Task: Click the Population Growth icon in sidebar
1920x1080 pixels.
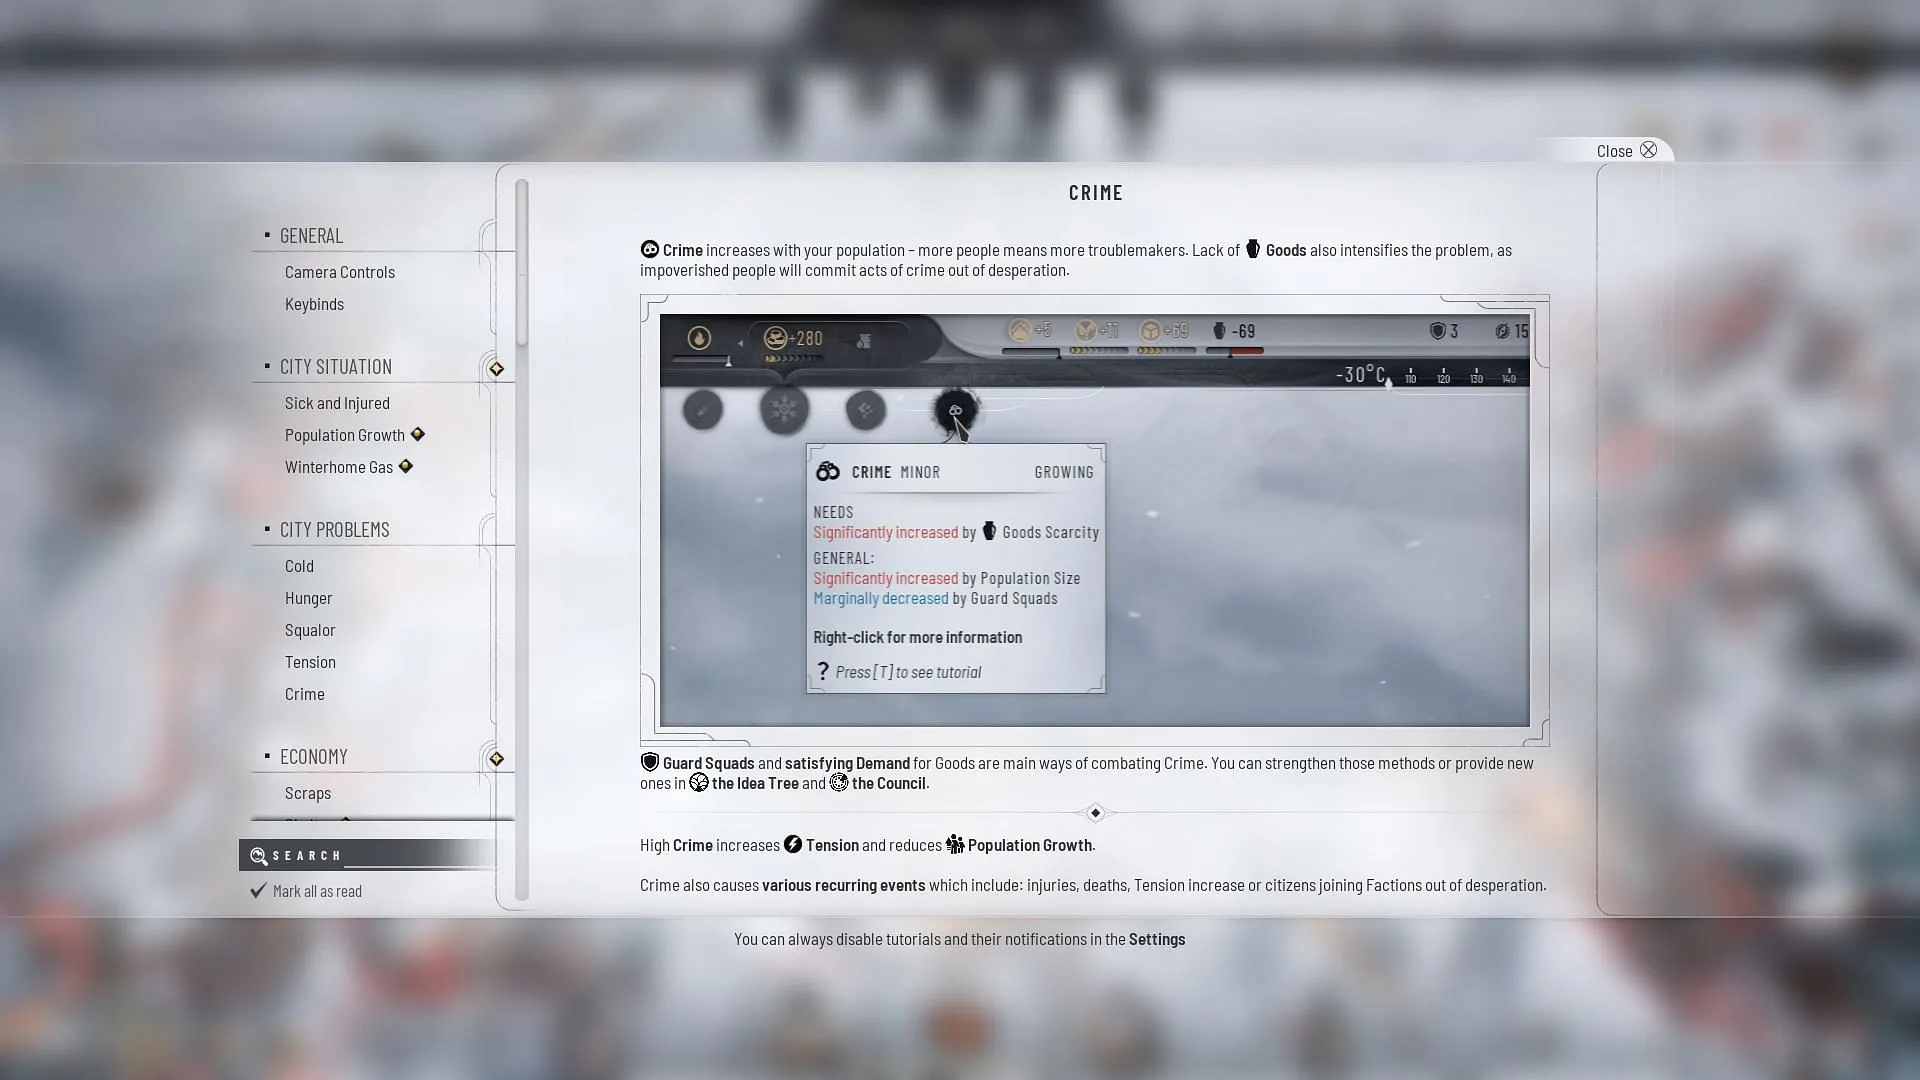Action: (x=418, y=434)
